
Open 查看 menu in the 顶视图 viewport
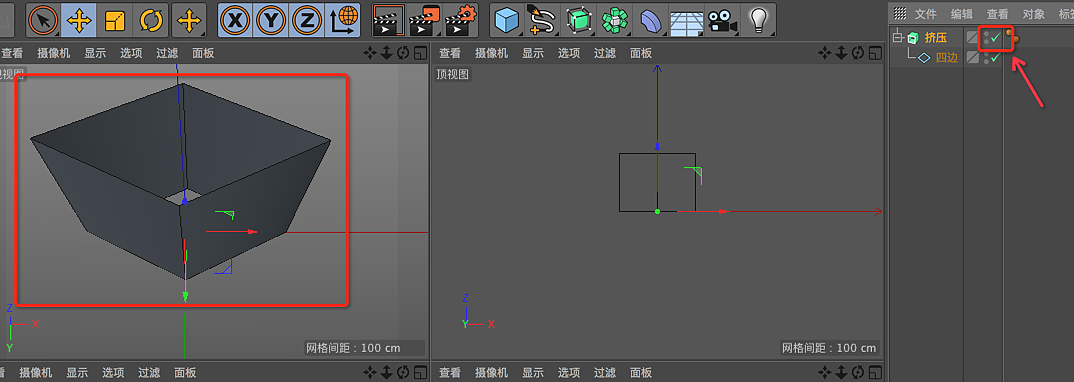[450, 53]
